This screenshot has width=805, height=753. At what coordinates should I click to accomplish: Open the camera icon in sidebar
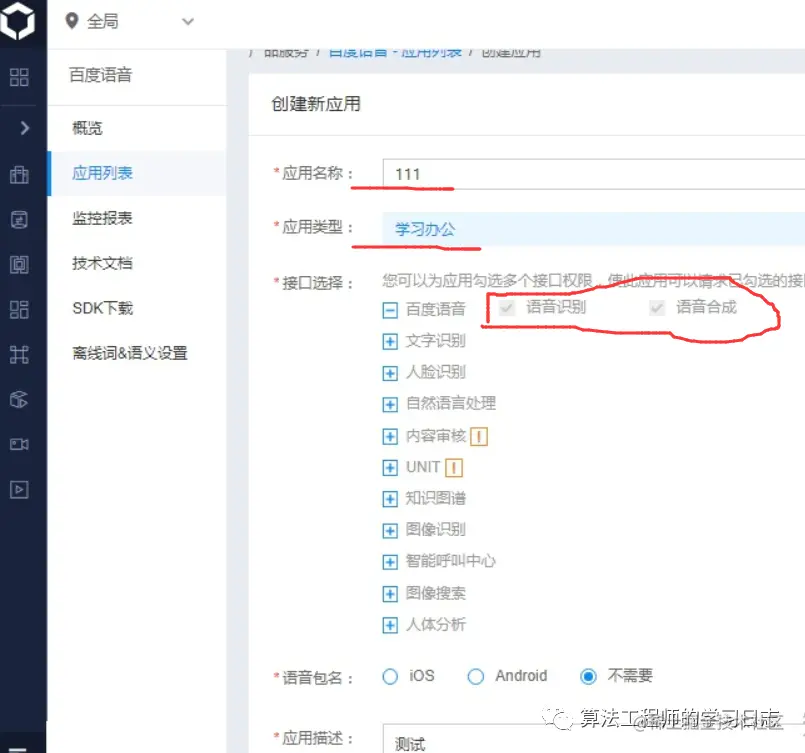point(18,444)
